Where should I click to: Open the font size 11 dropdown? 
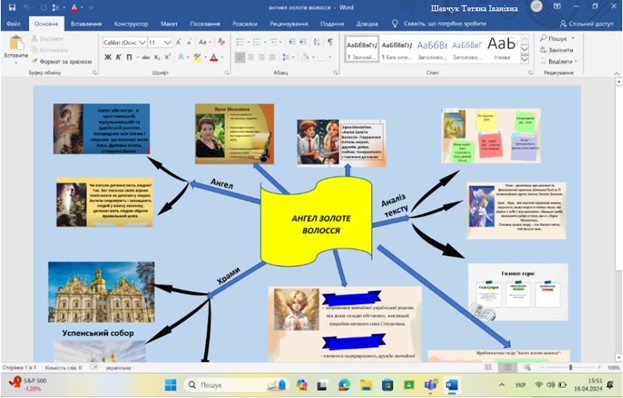(167, 42)
